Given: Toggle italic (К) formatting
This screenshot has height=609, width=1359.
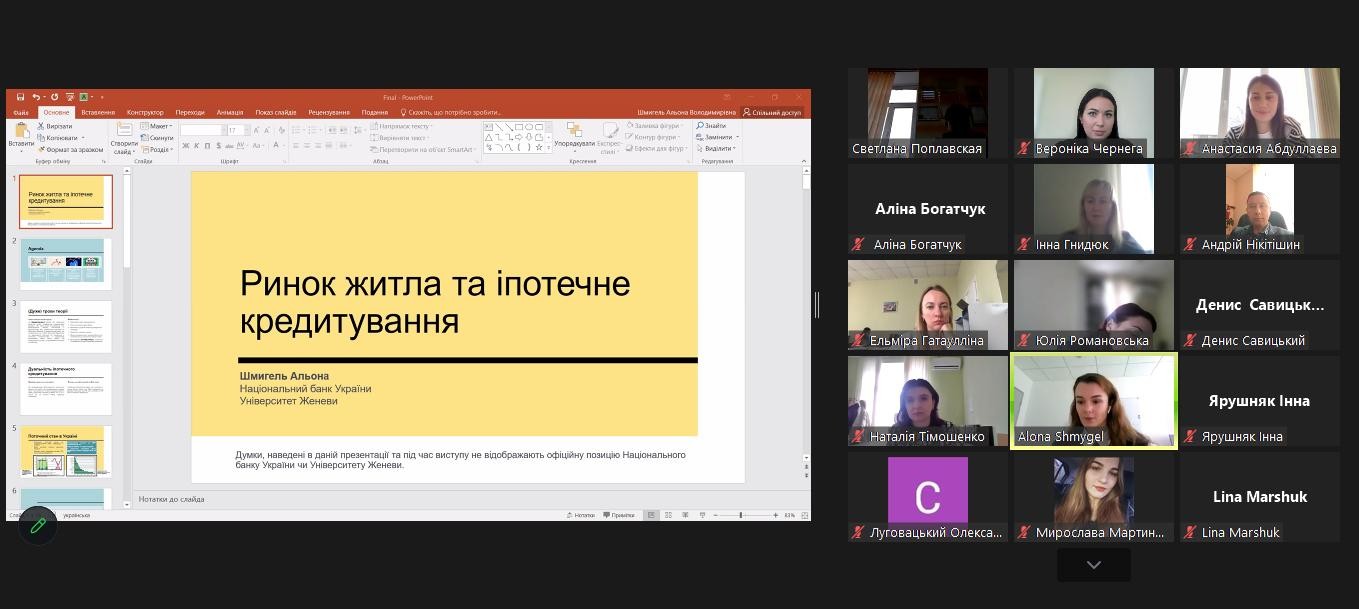Looking at the screenshot, I should coord(196,146).
